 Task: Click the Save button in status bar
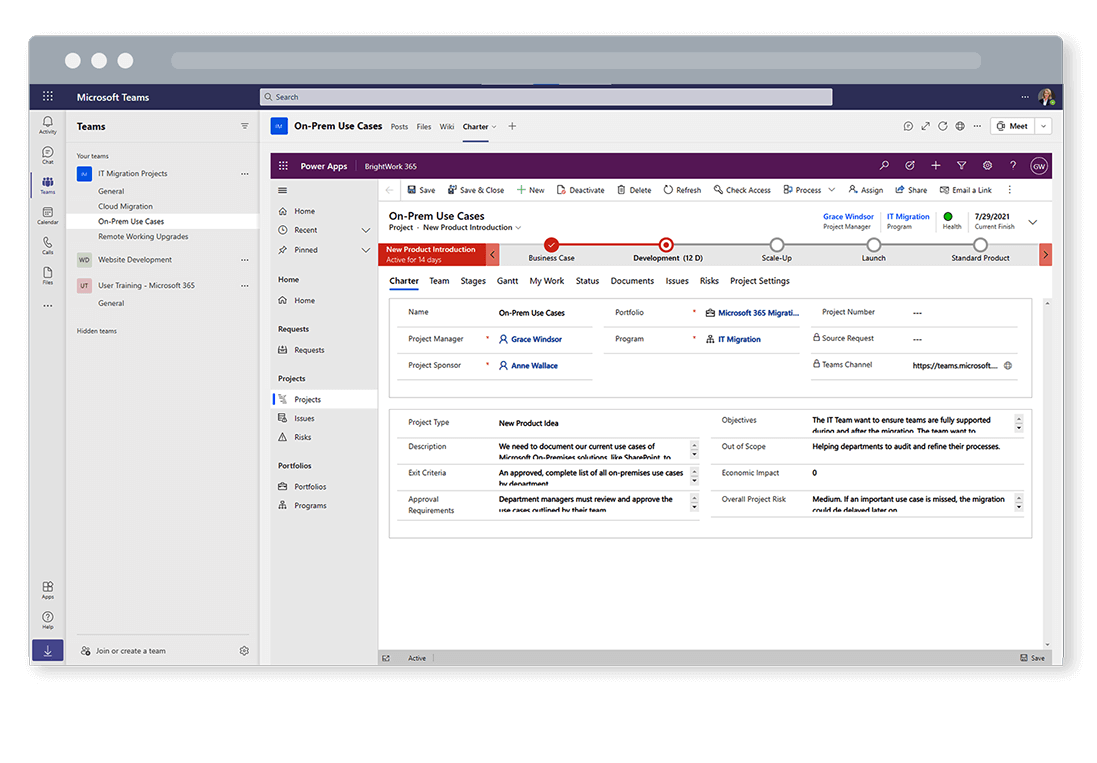click(x=1032, y=657)
